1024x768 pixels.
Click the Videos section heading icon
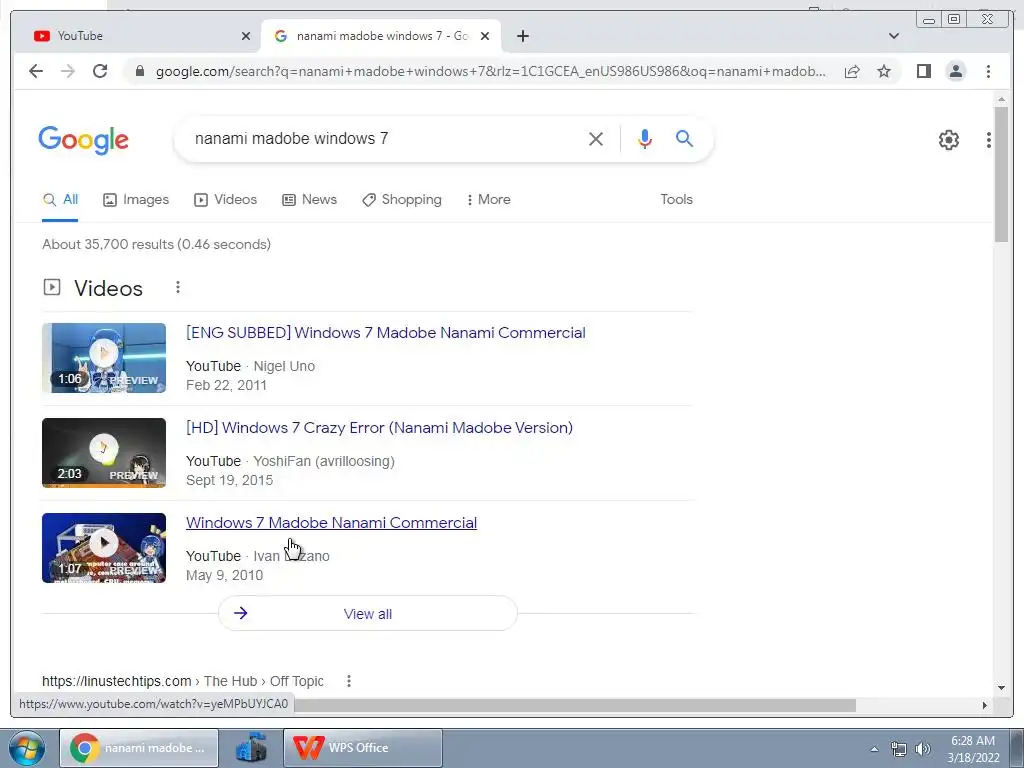coord(52,287)
